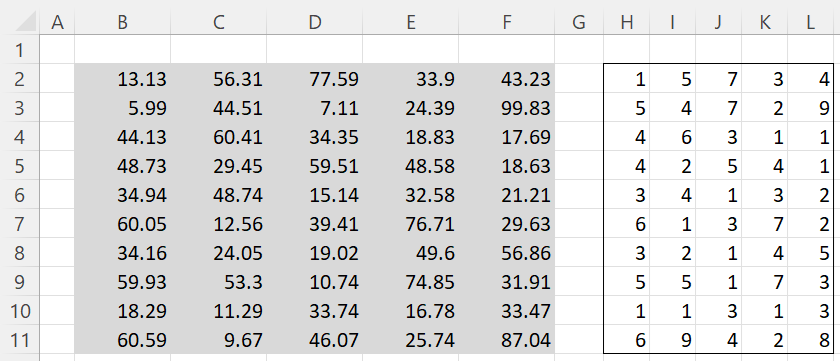Image resolution: width=840 pixels, height=361 pixels.
Task: Select column L header
Action: pos(811,22)
